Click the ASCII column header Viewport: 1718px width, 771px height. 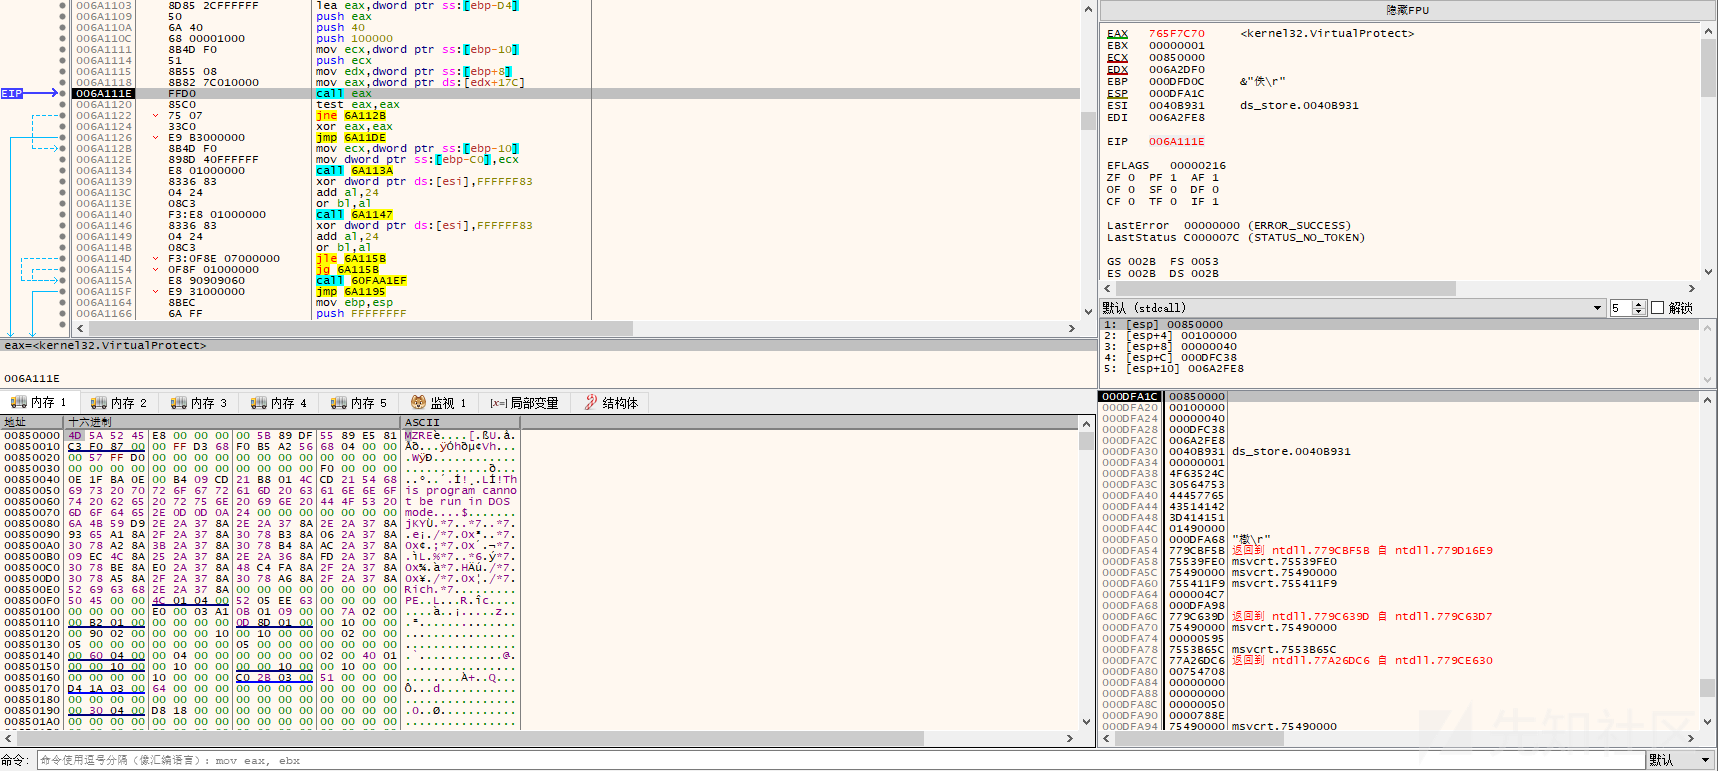(460, 422)
